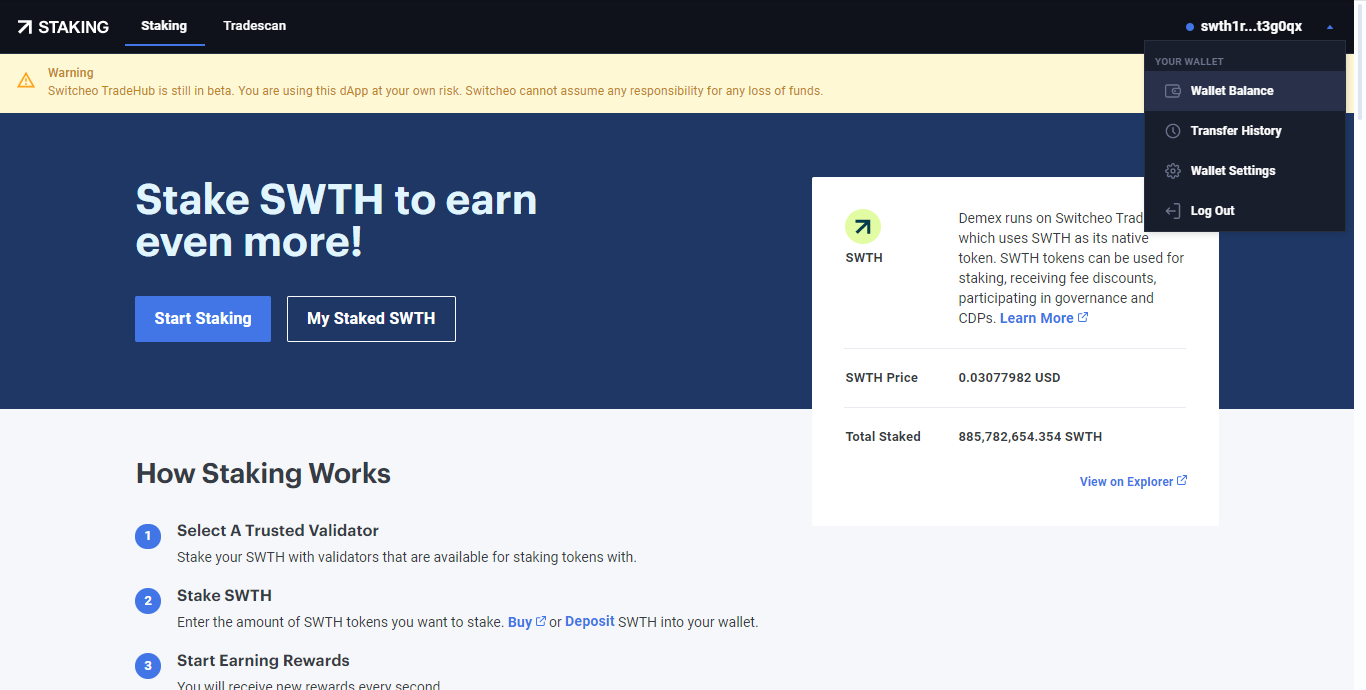Click external link icon beside Buy
The width and height of the screenshot is (1366, 690).
541,621
